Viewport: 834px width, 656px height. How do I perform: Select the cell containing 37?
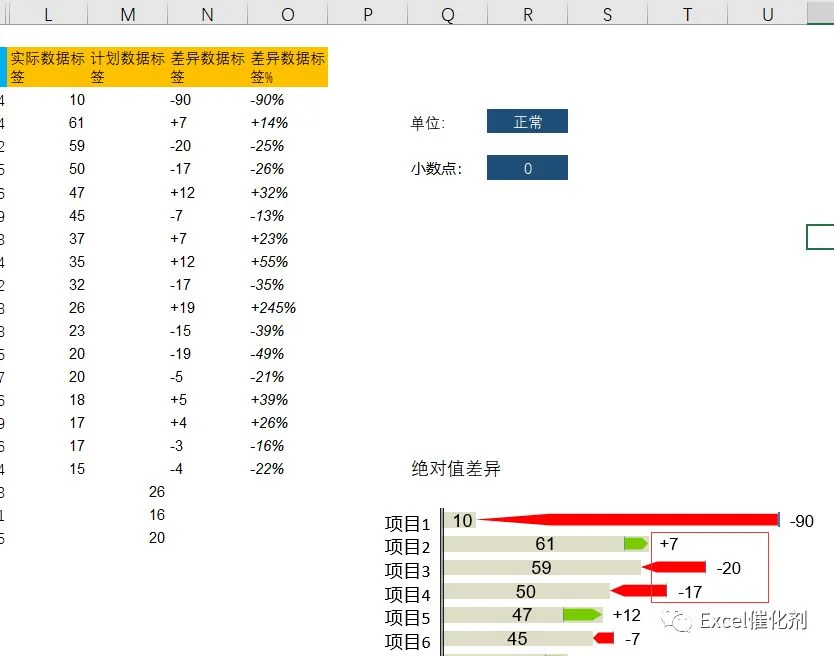(x=48, y=239)
